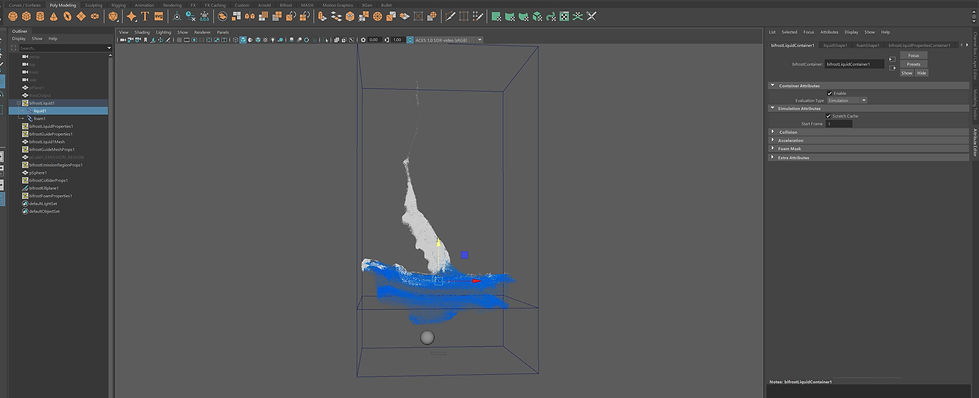Expand the Collision section
979x398 pixels.
772,132
